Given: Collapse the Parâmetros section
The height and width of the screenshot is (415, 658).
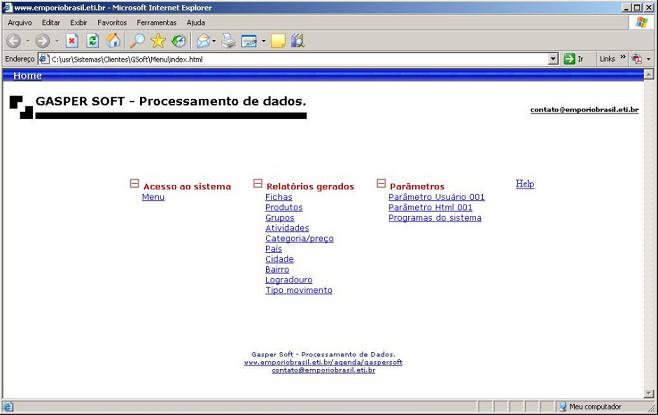Looking at the screenshot, I should pos(380,184).
